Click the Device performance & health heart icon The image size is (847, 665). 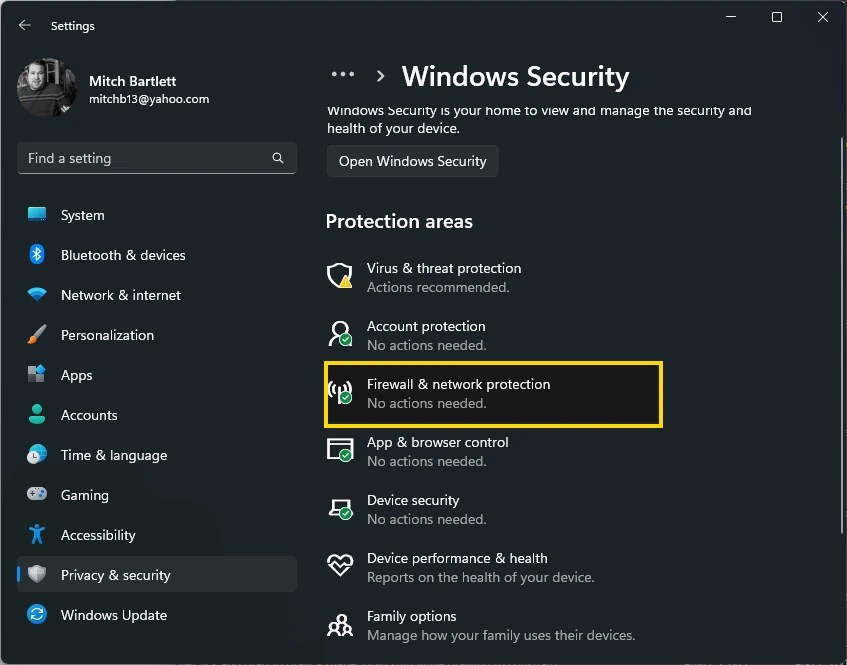pos(340,566)
